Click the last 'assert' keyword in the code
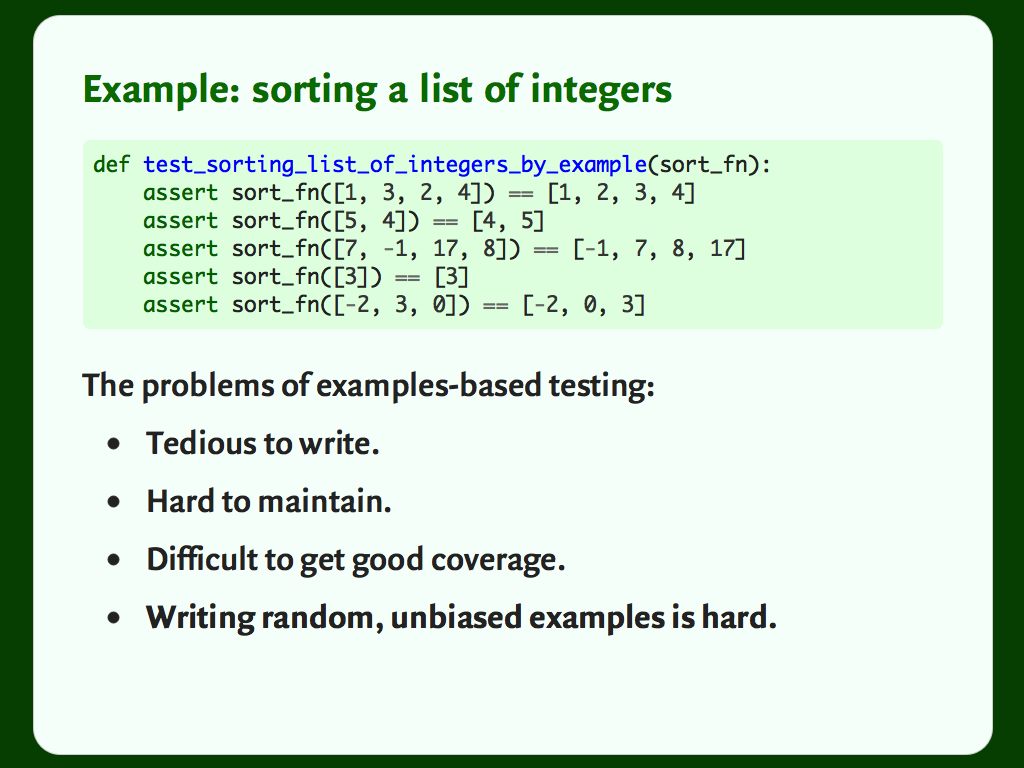Viewport: 1024px width, 768px height. 180,305
